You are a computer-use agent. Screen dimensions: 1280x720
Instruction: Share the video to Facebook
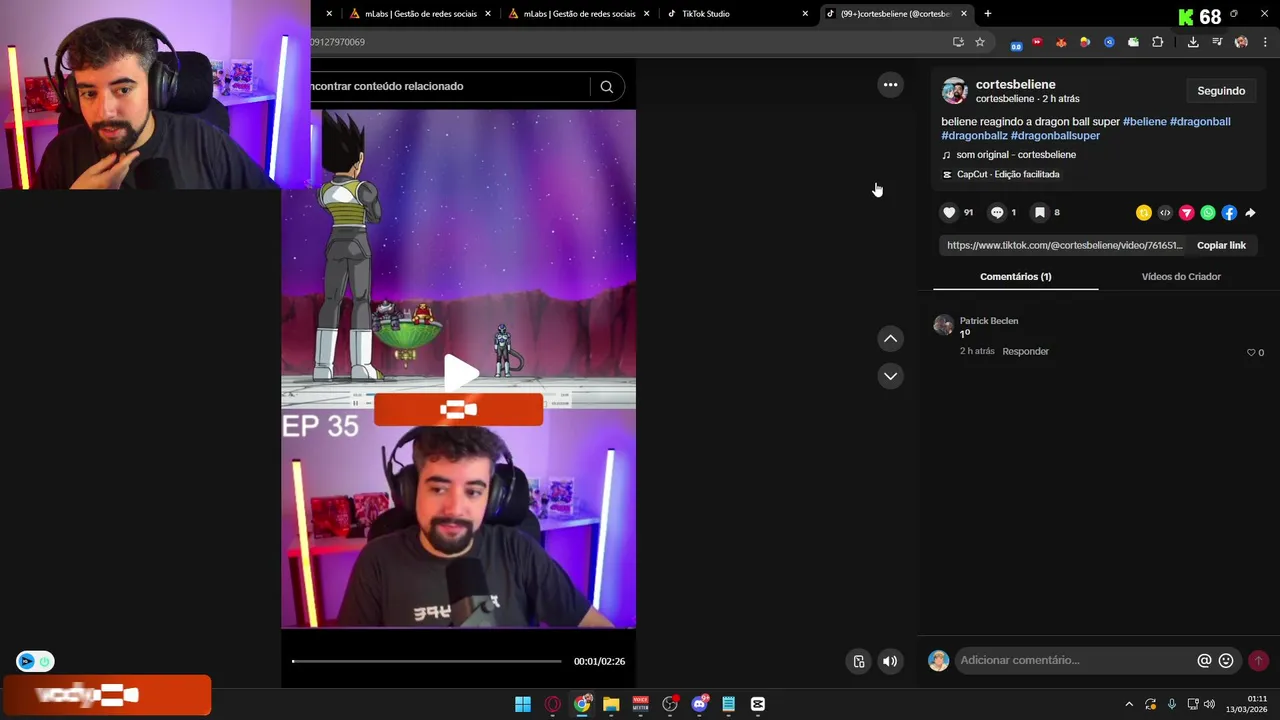click(x=1229, y=213)
